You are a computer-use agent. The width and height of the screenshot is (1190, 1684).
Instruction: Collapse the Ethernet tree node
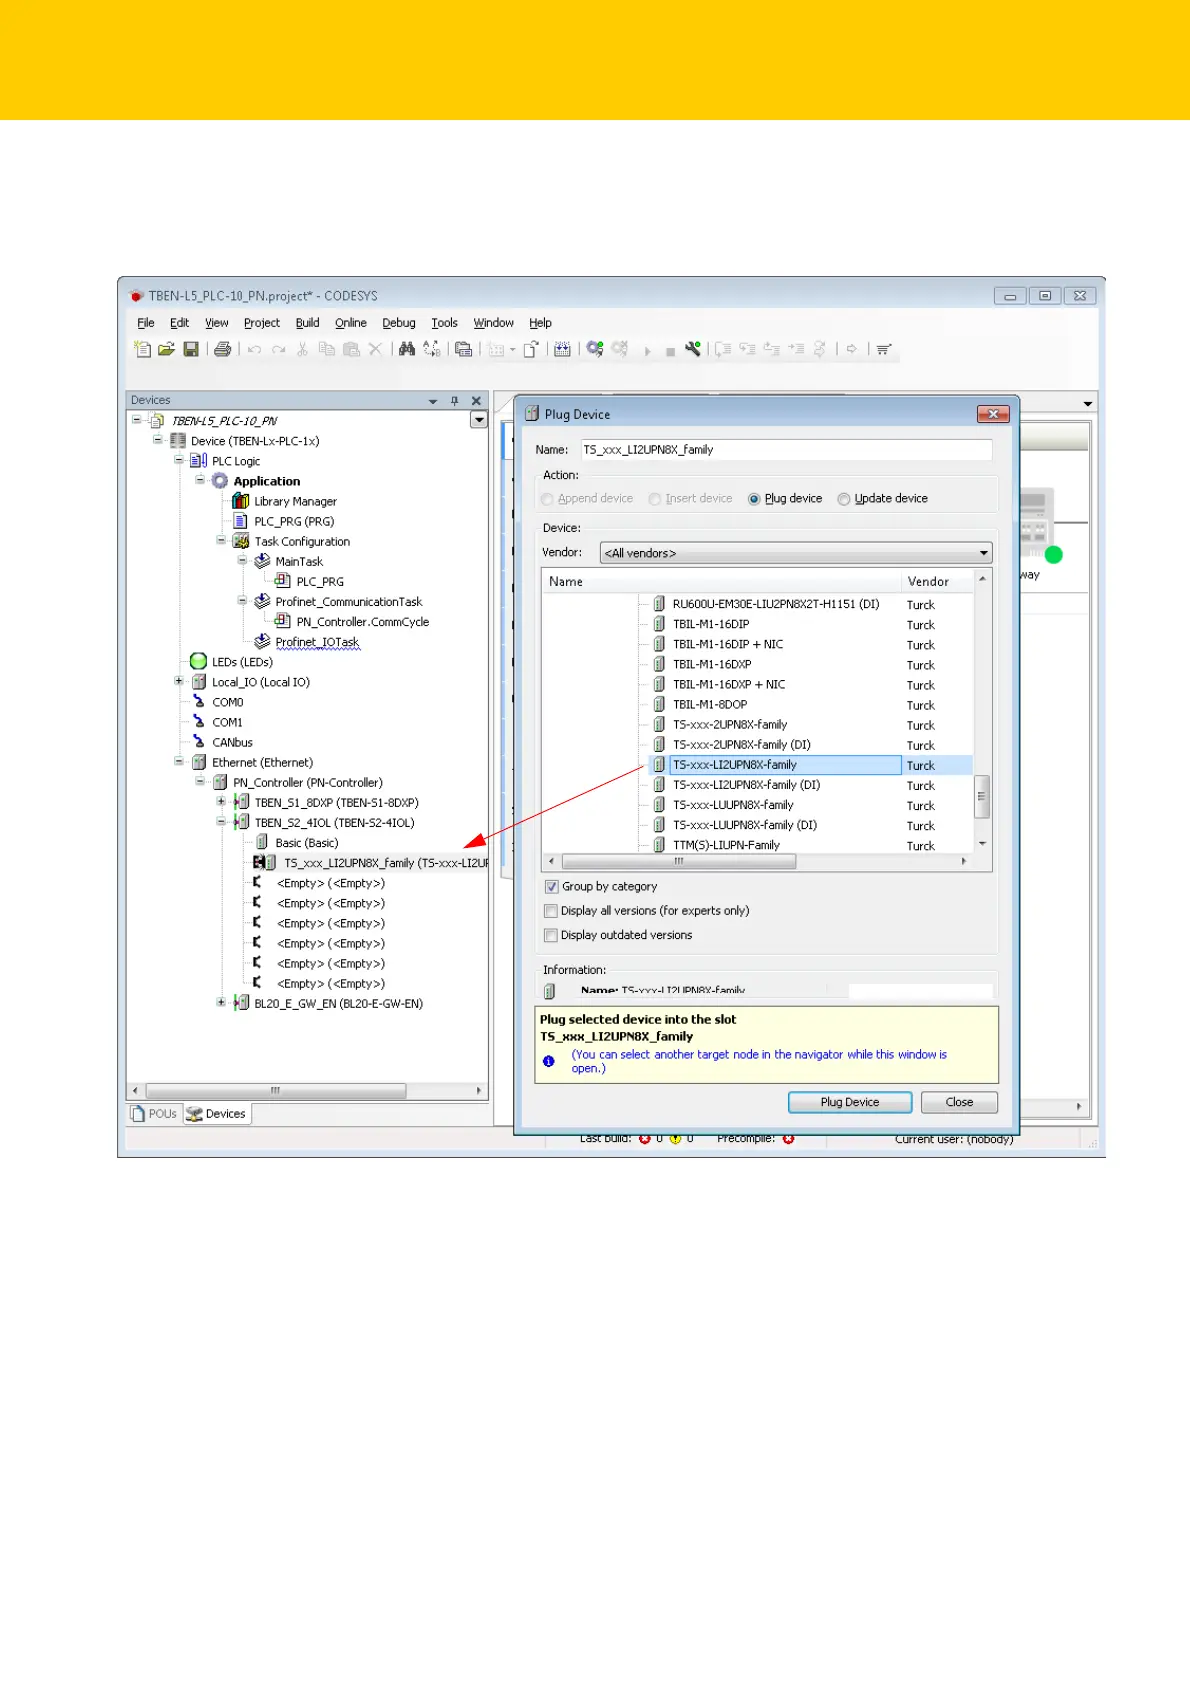[179, 762]
